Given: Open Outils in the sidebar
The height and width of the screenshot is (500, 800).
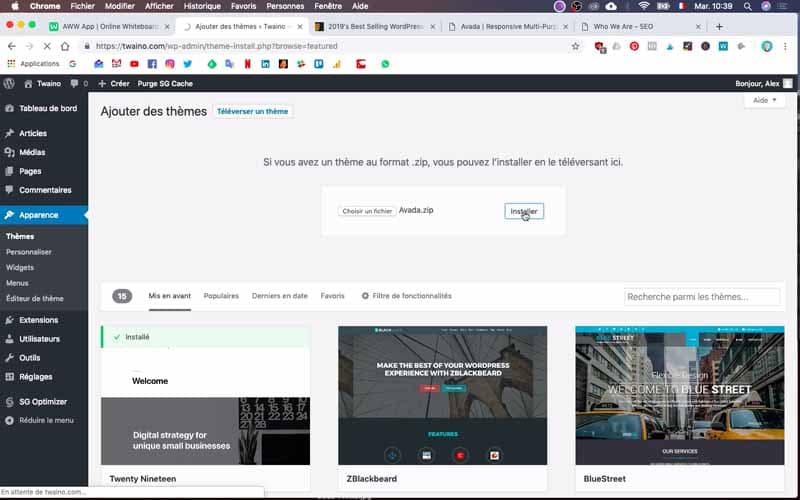Looking at the screenshot, I should [x=44, y=358].
